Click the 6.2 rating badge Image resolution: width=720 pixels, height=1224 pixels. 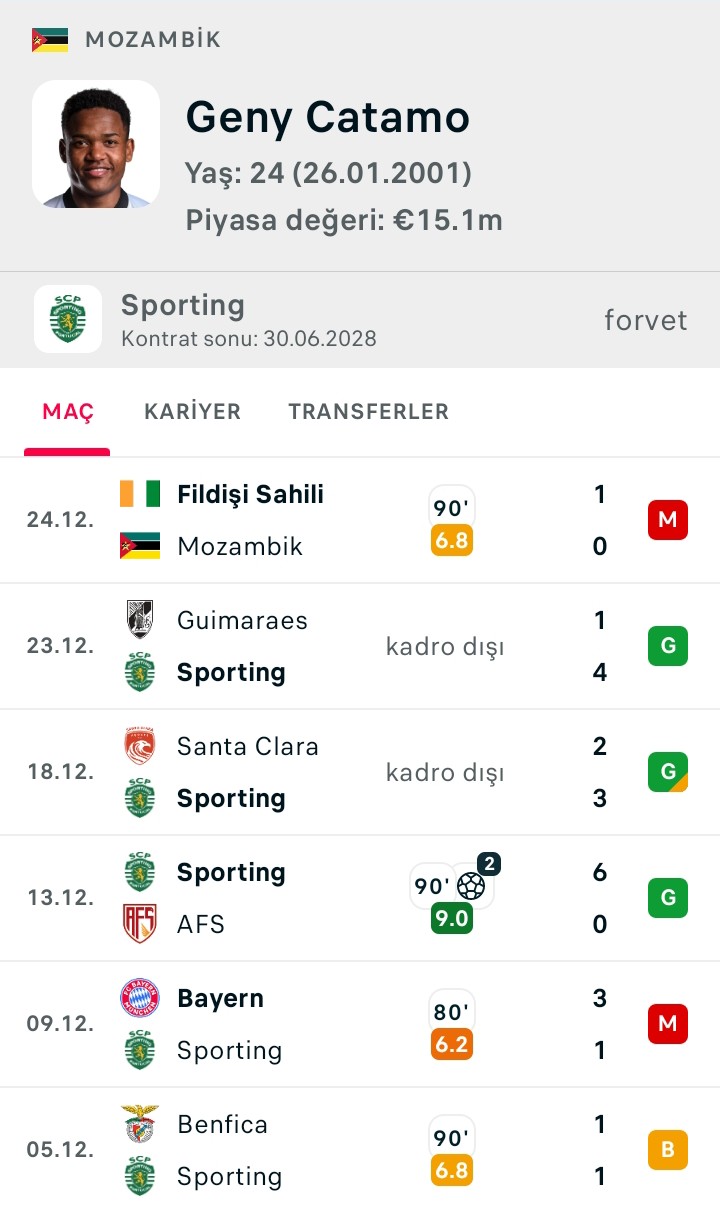[452, 1044]
